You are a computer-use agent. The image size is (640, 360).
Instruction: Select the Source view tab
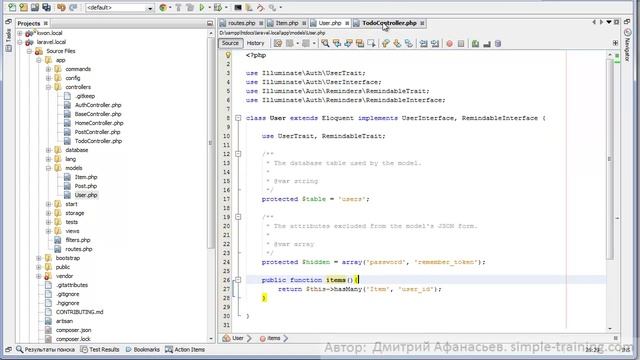tap(230, 43)
